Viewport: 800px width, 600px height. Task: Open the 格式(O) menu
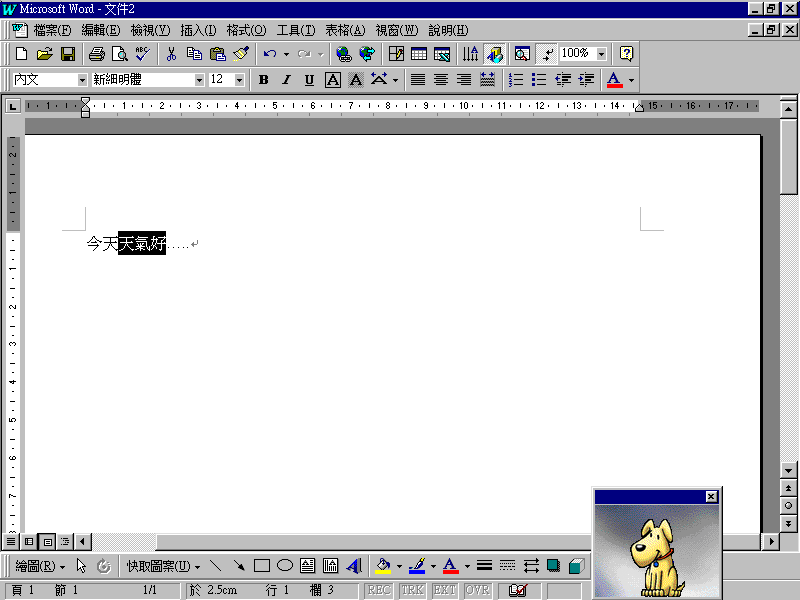pos(246,30)
